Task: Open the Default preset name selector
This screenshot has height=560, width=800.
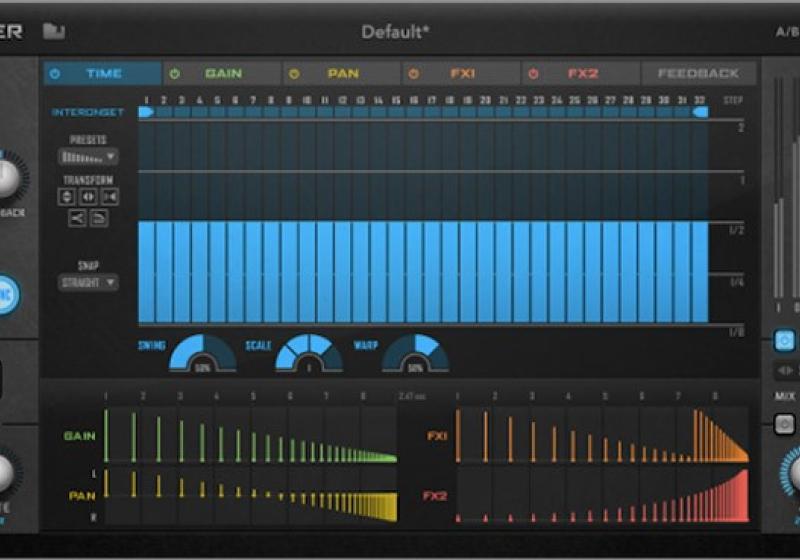Action: click(395, 32)
